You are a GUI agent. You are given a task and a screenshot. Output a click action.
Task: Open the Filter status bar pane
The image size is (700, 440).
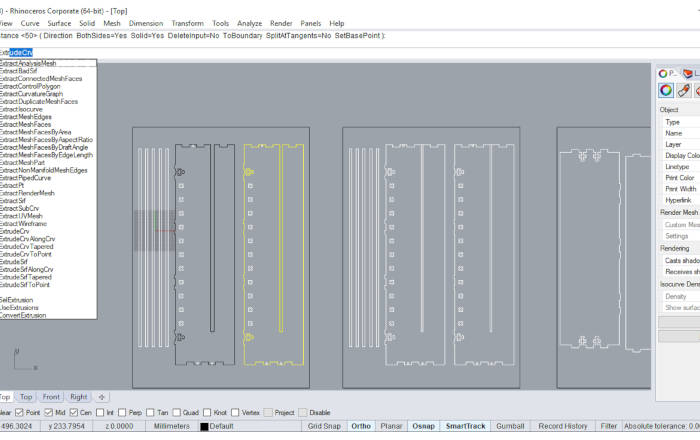tap(608, 426)
